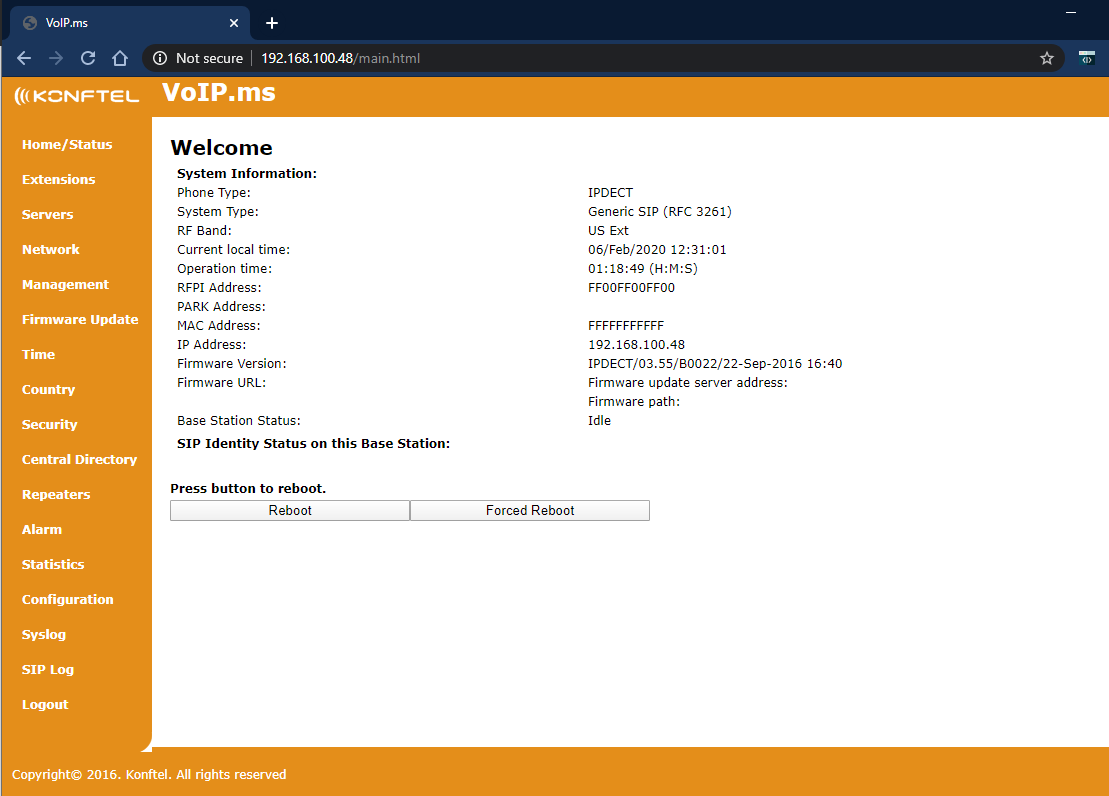Click the Generic SIP (RFC 3261) value
This screenshot has width=1109, height=796.
(660, 212)
